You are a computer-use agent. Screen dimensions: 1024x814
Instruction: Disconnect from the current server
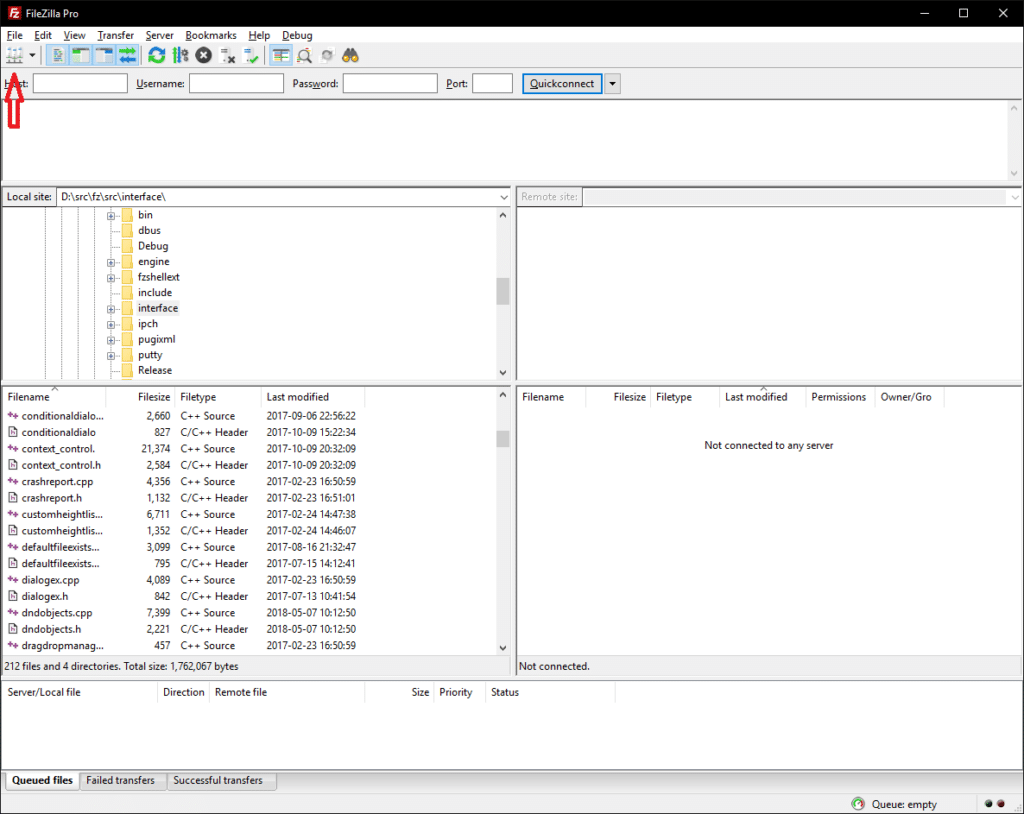pos(227,56)
